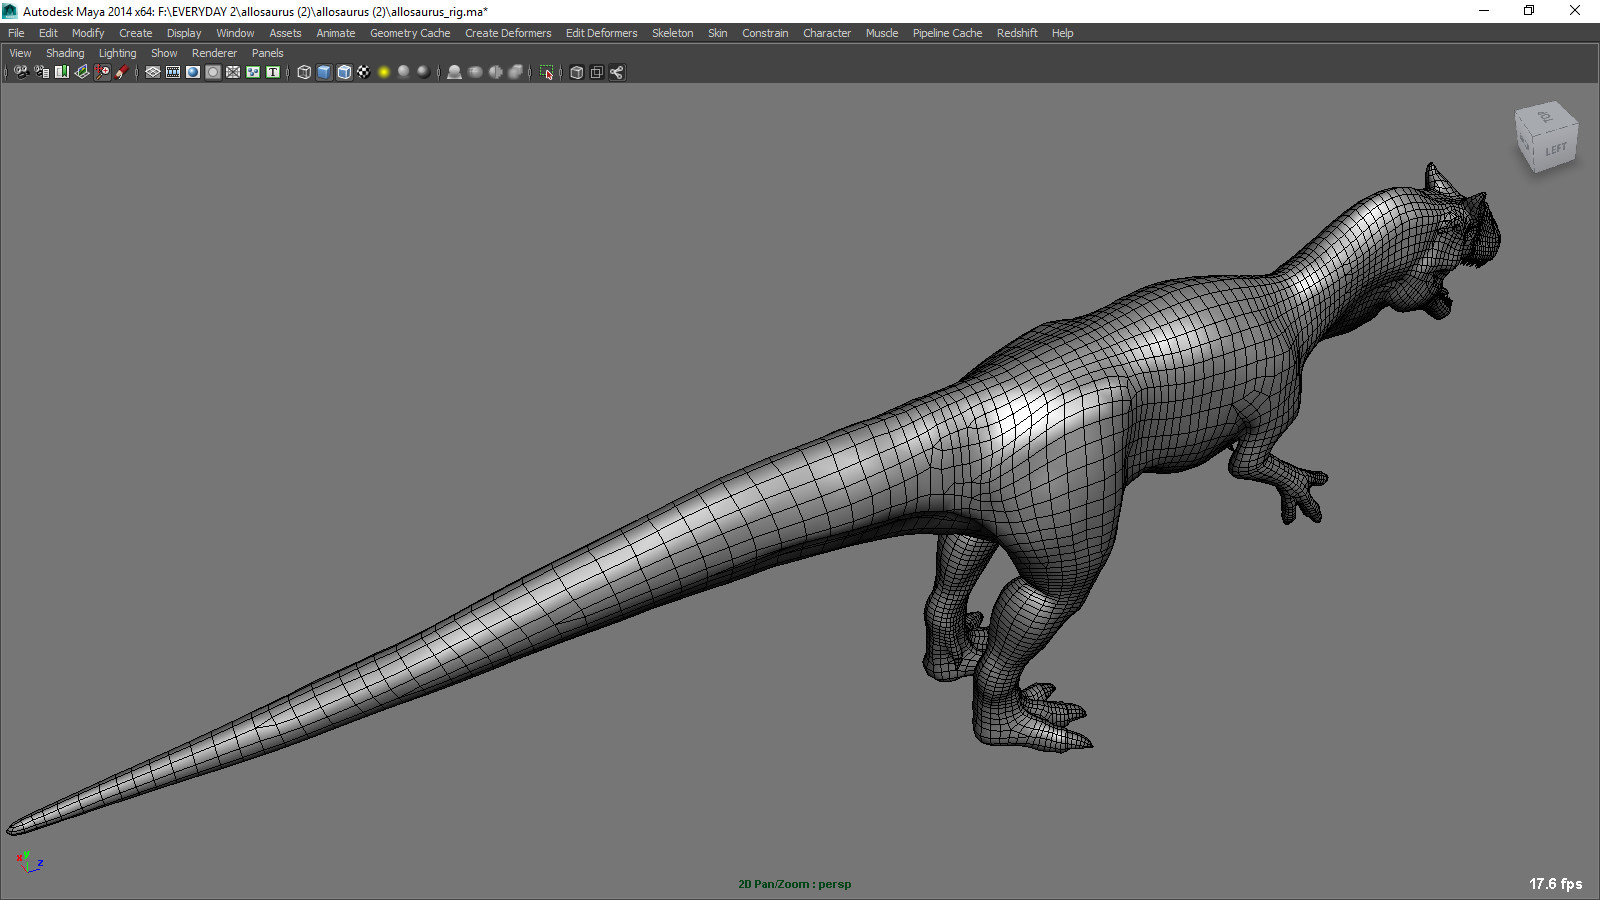Viewport: 1600px width, 900px height.
Task: Open the Animate menu
Action: tap(336, 33)
